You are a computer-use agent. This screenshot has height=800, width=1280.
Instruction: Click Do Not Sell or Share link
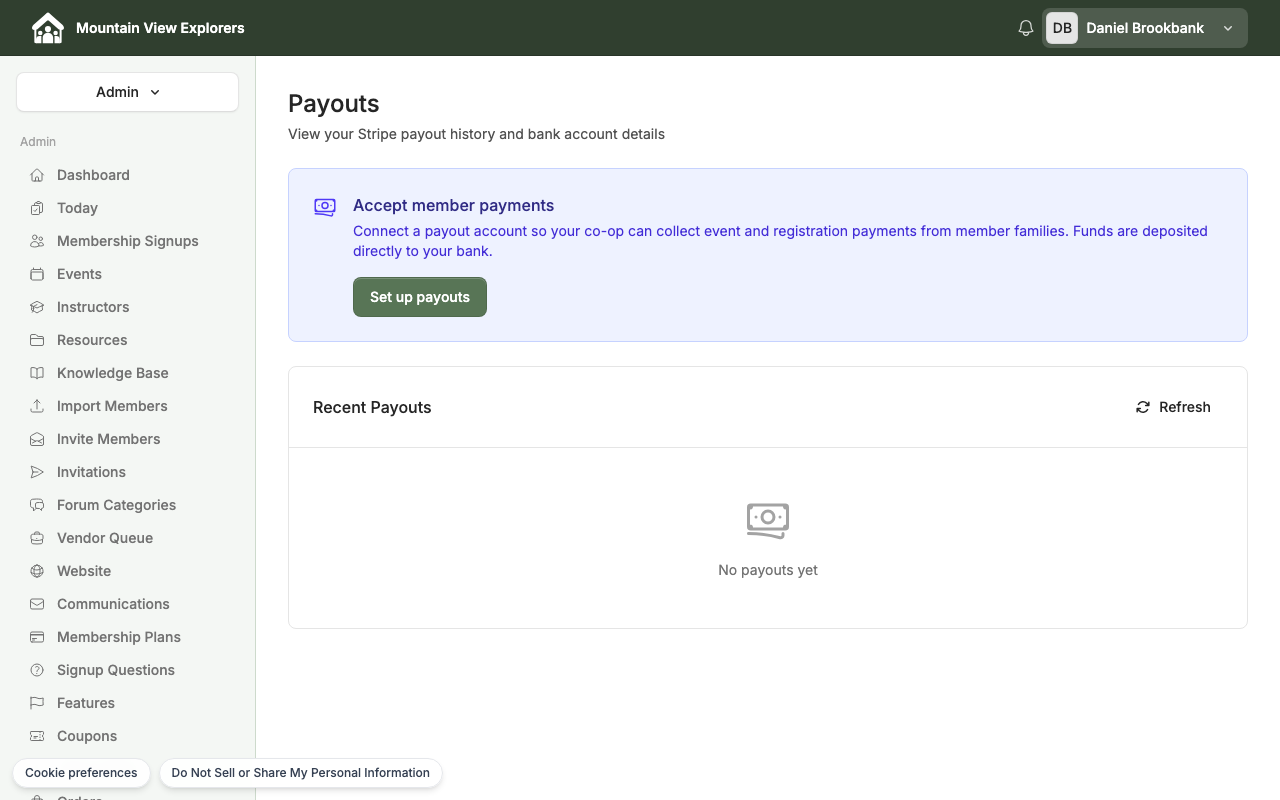(300, 773)
